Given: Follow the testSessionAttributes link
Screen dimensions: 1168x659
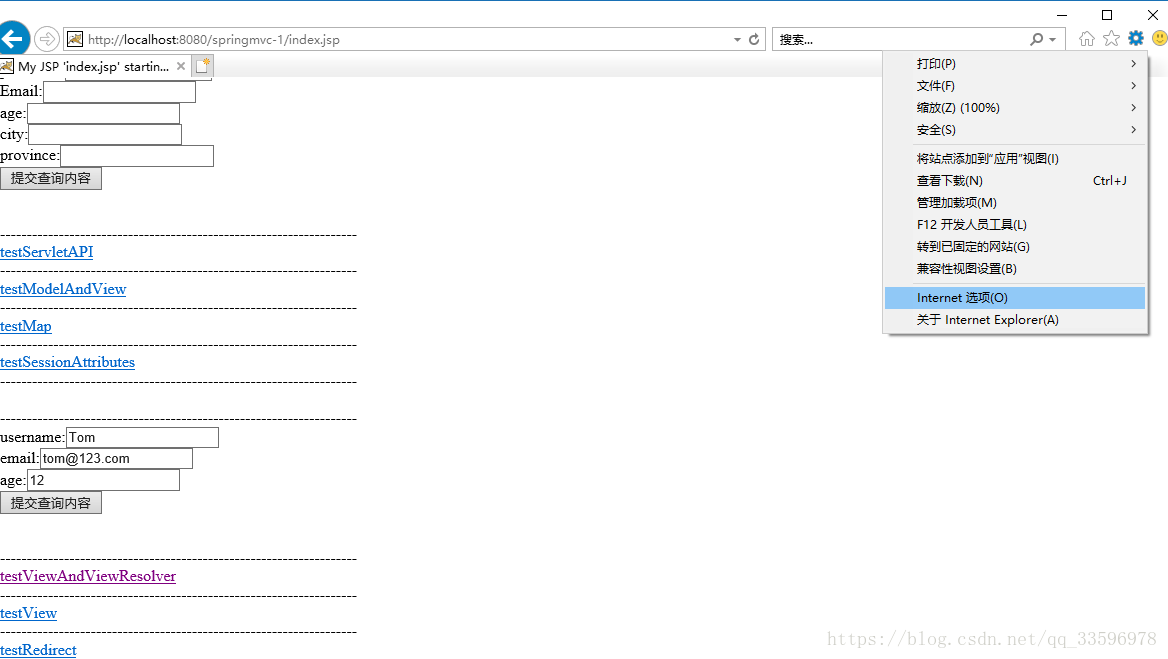Looking at the screenshot, I should 67,363.
